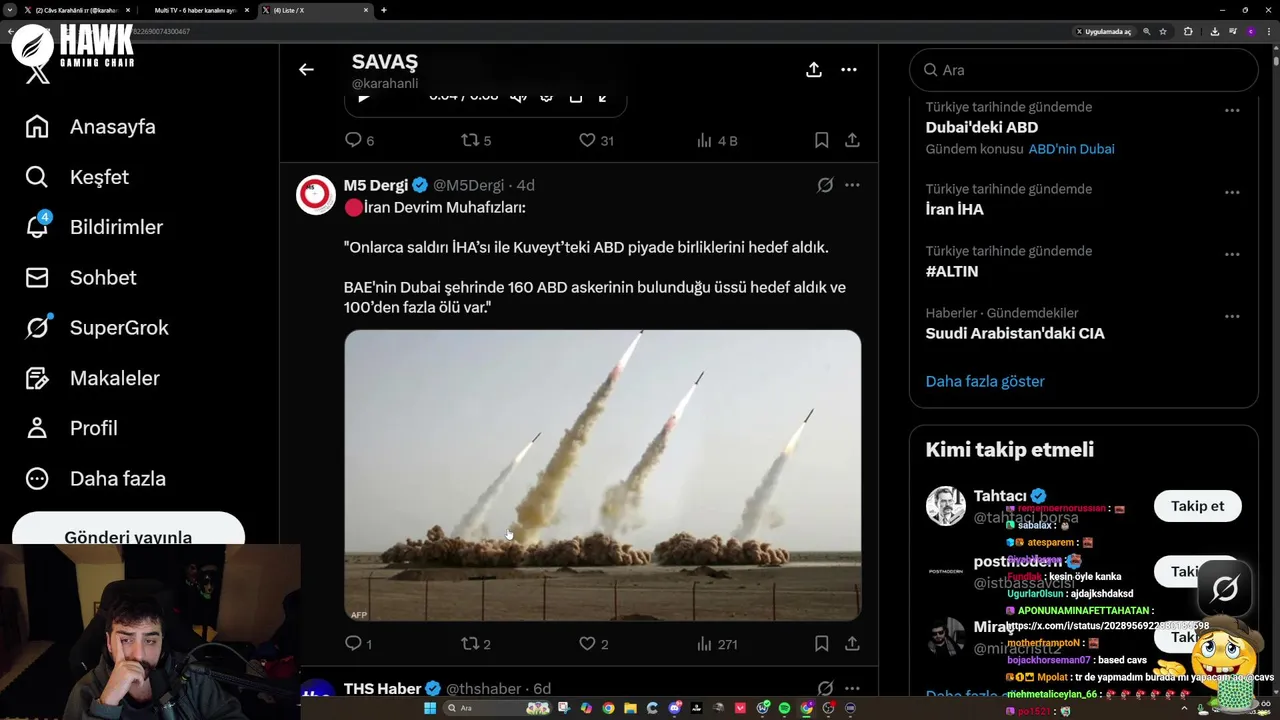
Task: Reply to the M5 Dergi post
Action: (x=358, y=644)
